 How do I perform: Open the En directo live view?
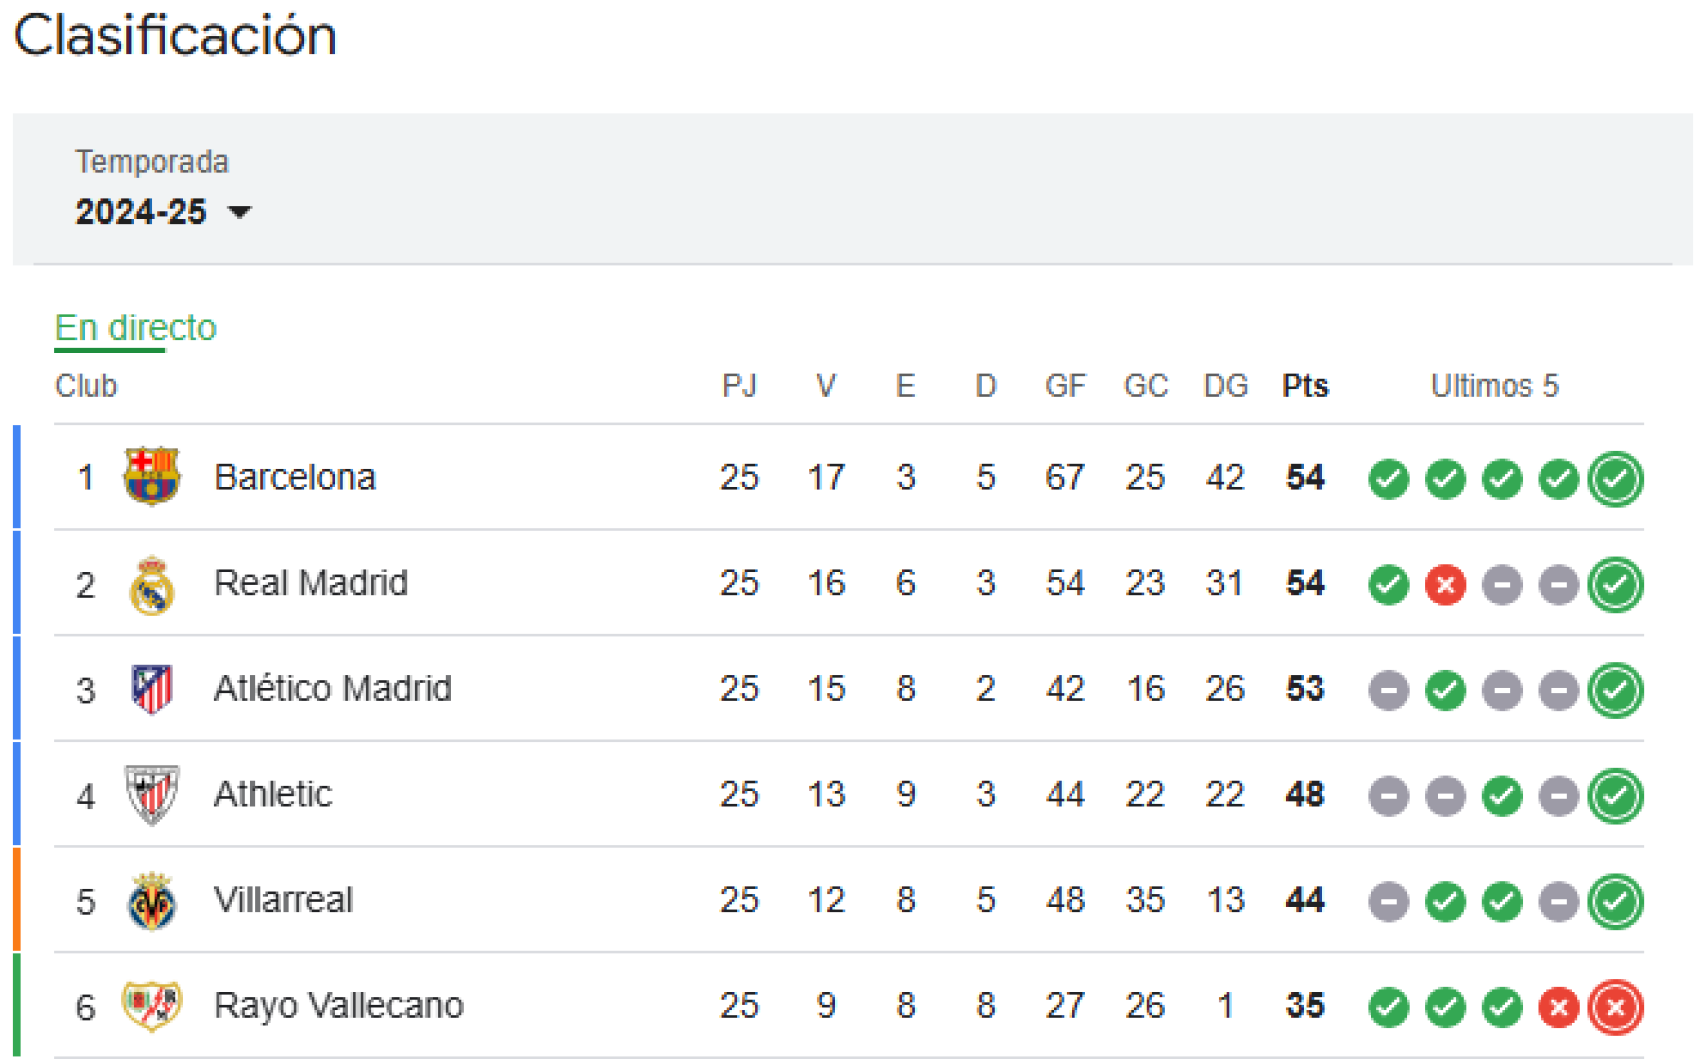click(x=135, y=327)
